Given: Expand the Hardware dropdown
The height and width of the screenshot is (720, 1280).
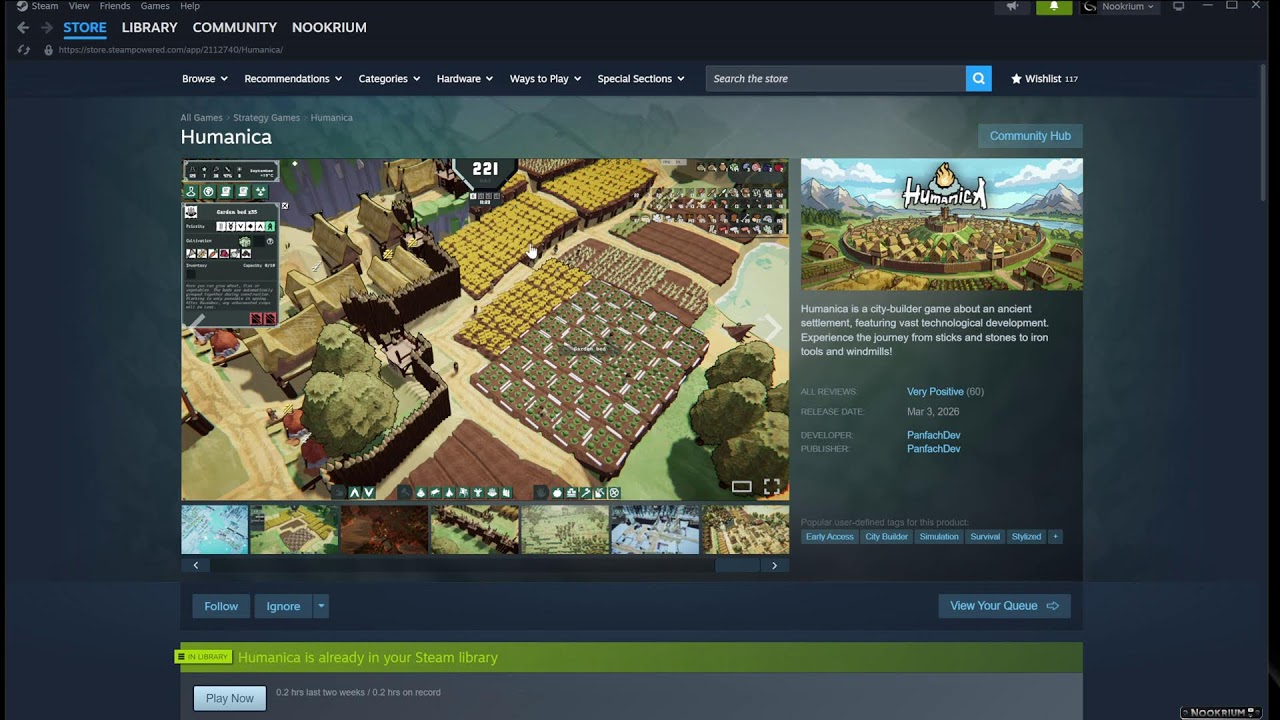Looking at the screenshot, I should tap(465, 79).
